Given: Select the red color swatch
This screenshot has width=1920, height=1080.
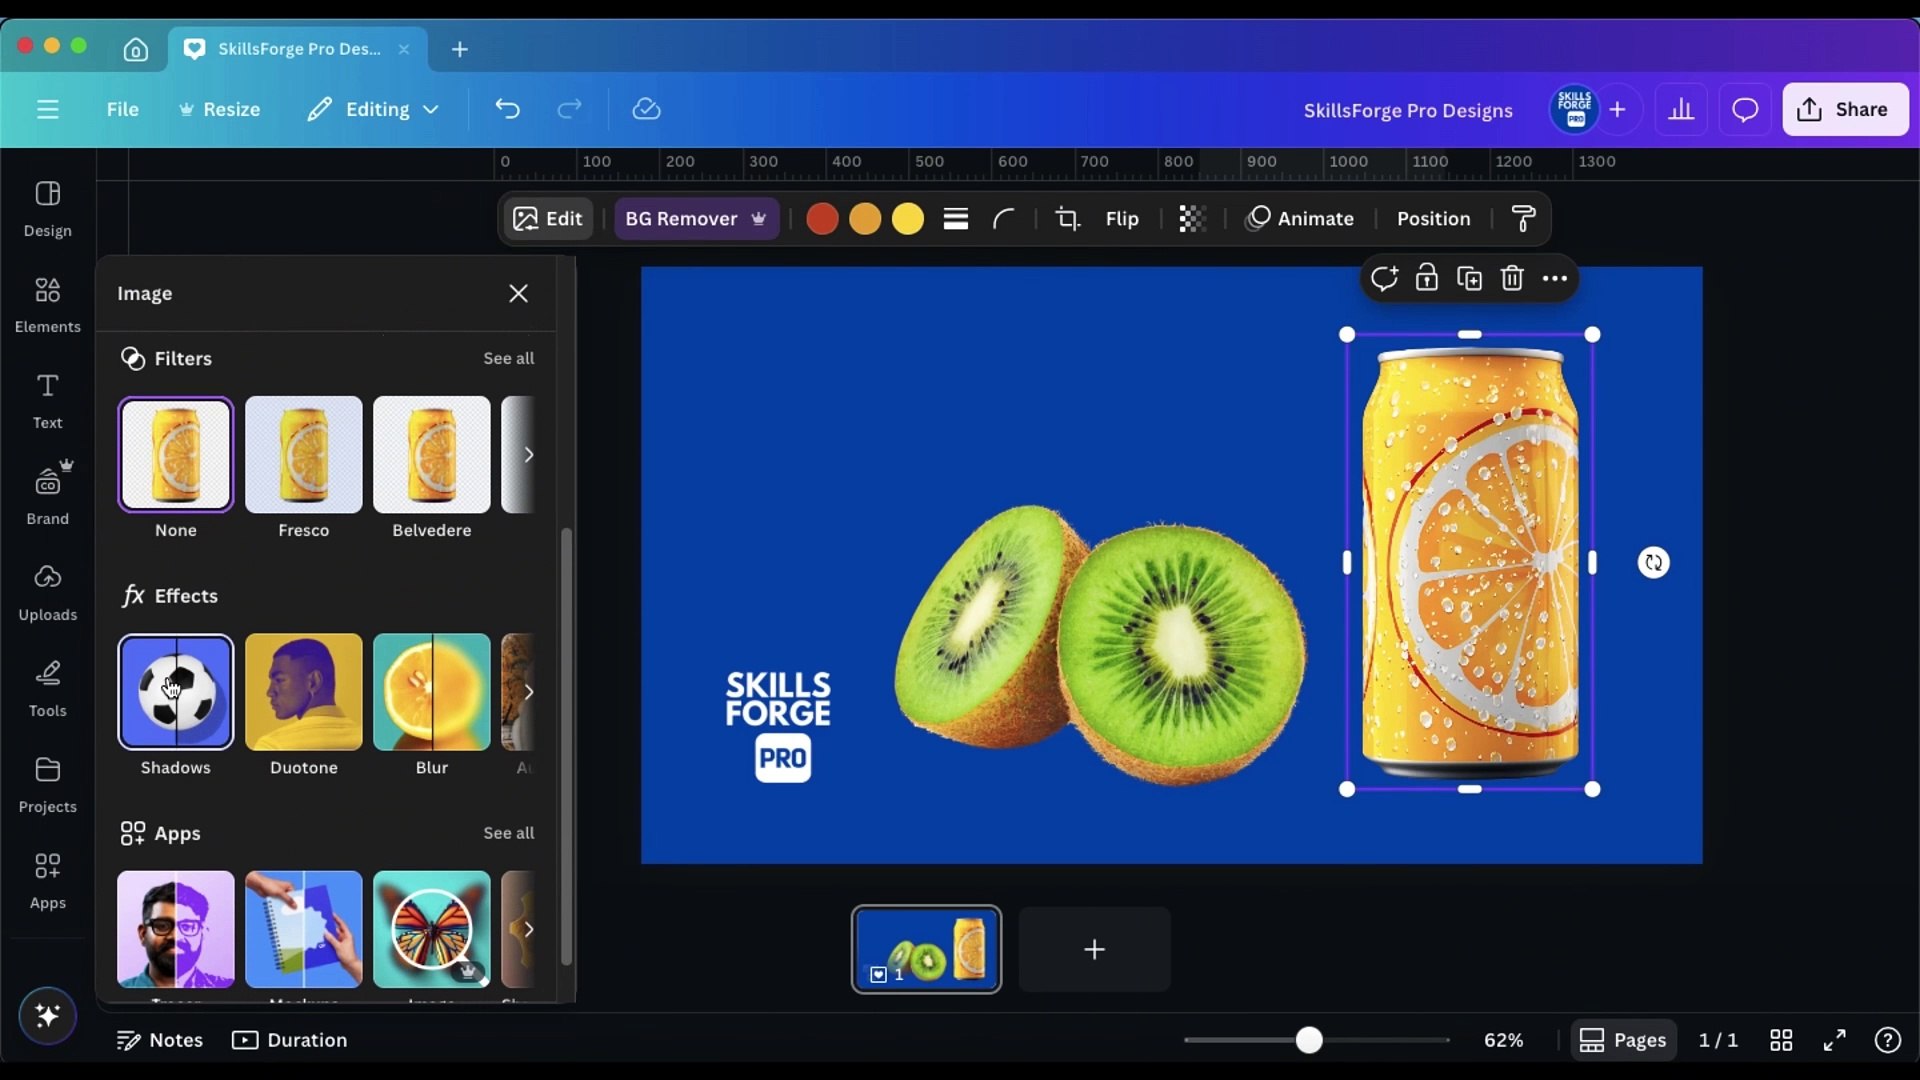Looking at the screenshot, I should click(822, 218).
